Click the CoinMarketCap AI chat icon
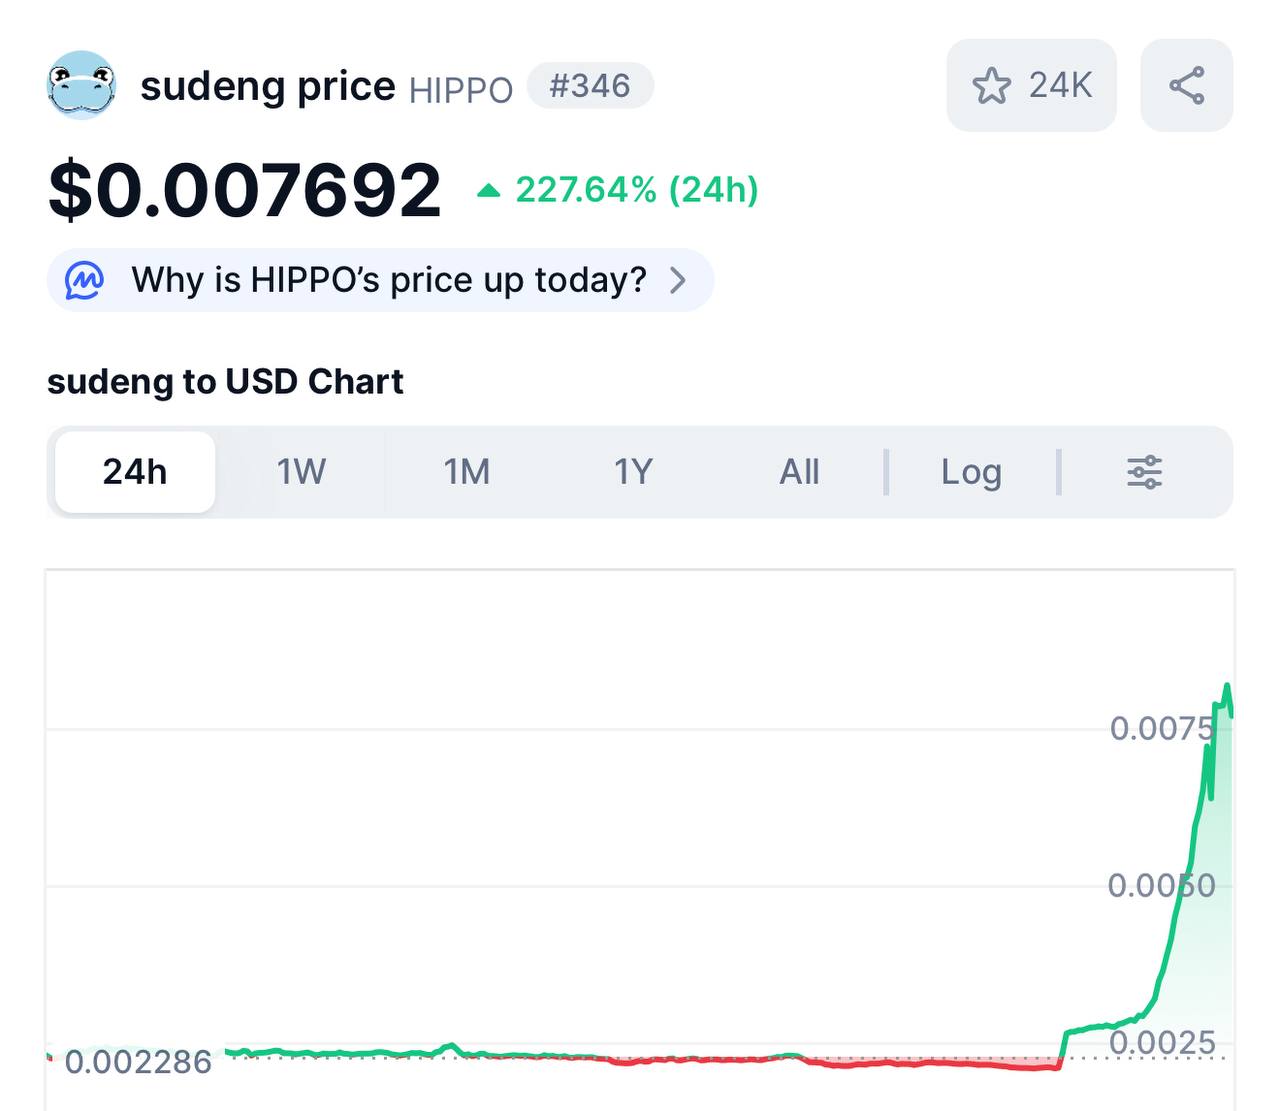Viewport: 1280px width, 1111px height. point(84,280)
